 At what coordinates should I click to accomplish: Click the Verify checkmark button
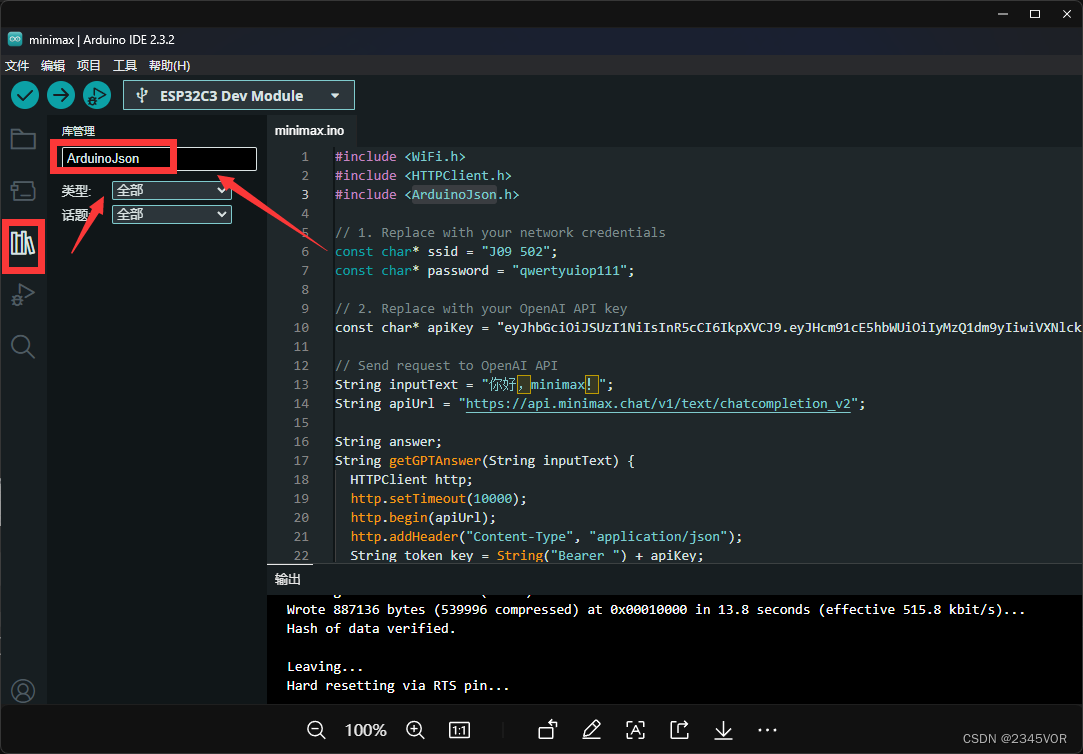[x=25, y=95]
